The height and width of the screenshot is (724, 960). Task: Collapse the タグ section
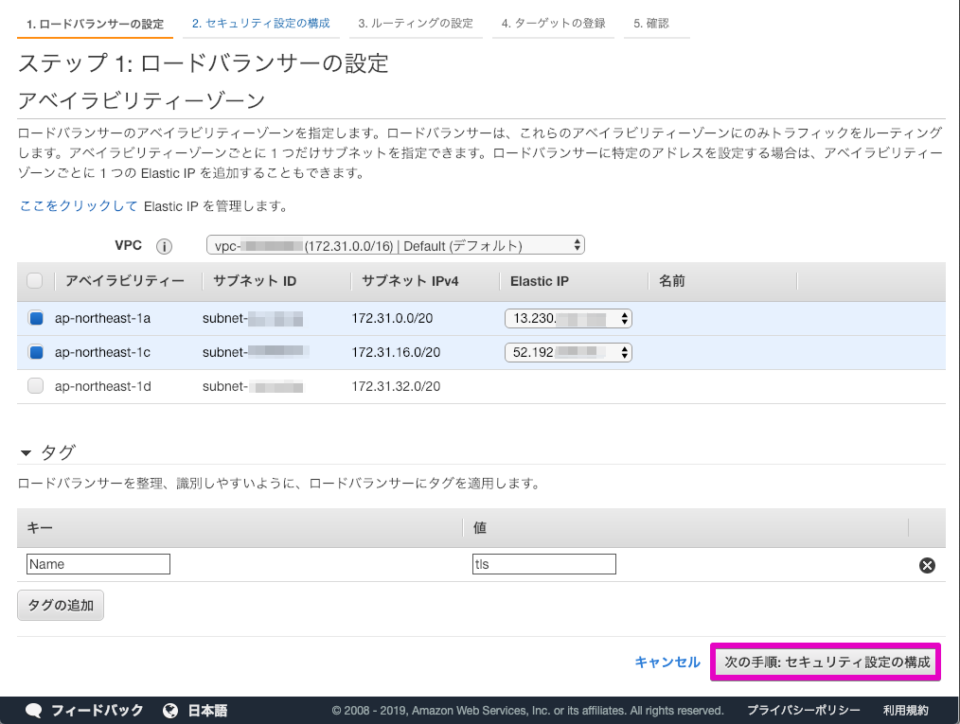[x=27, y=451]
